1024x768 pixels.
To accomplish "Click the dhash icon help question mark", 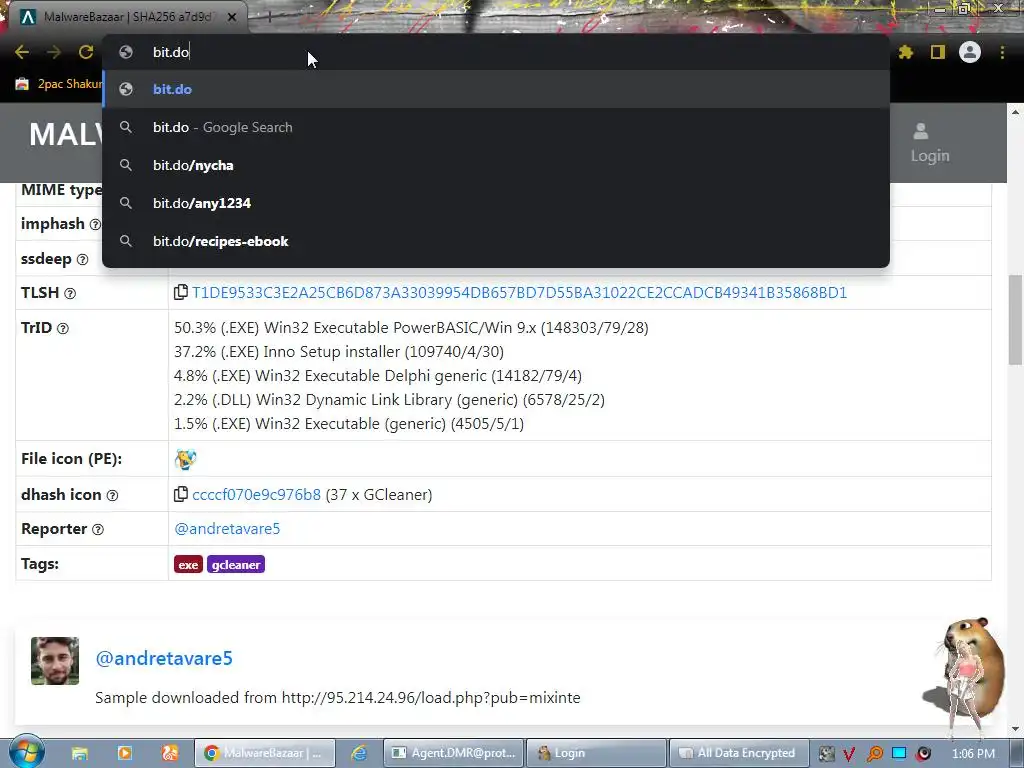I will [x=112, y=496].
